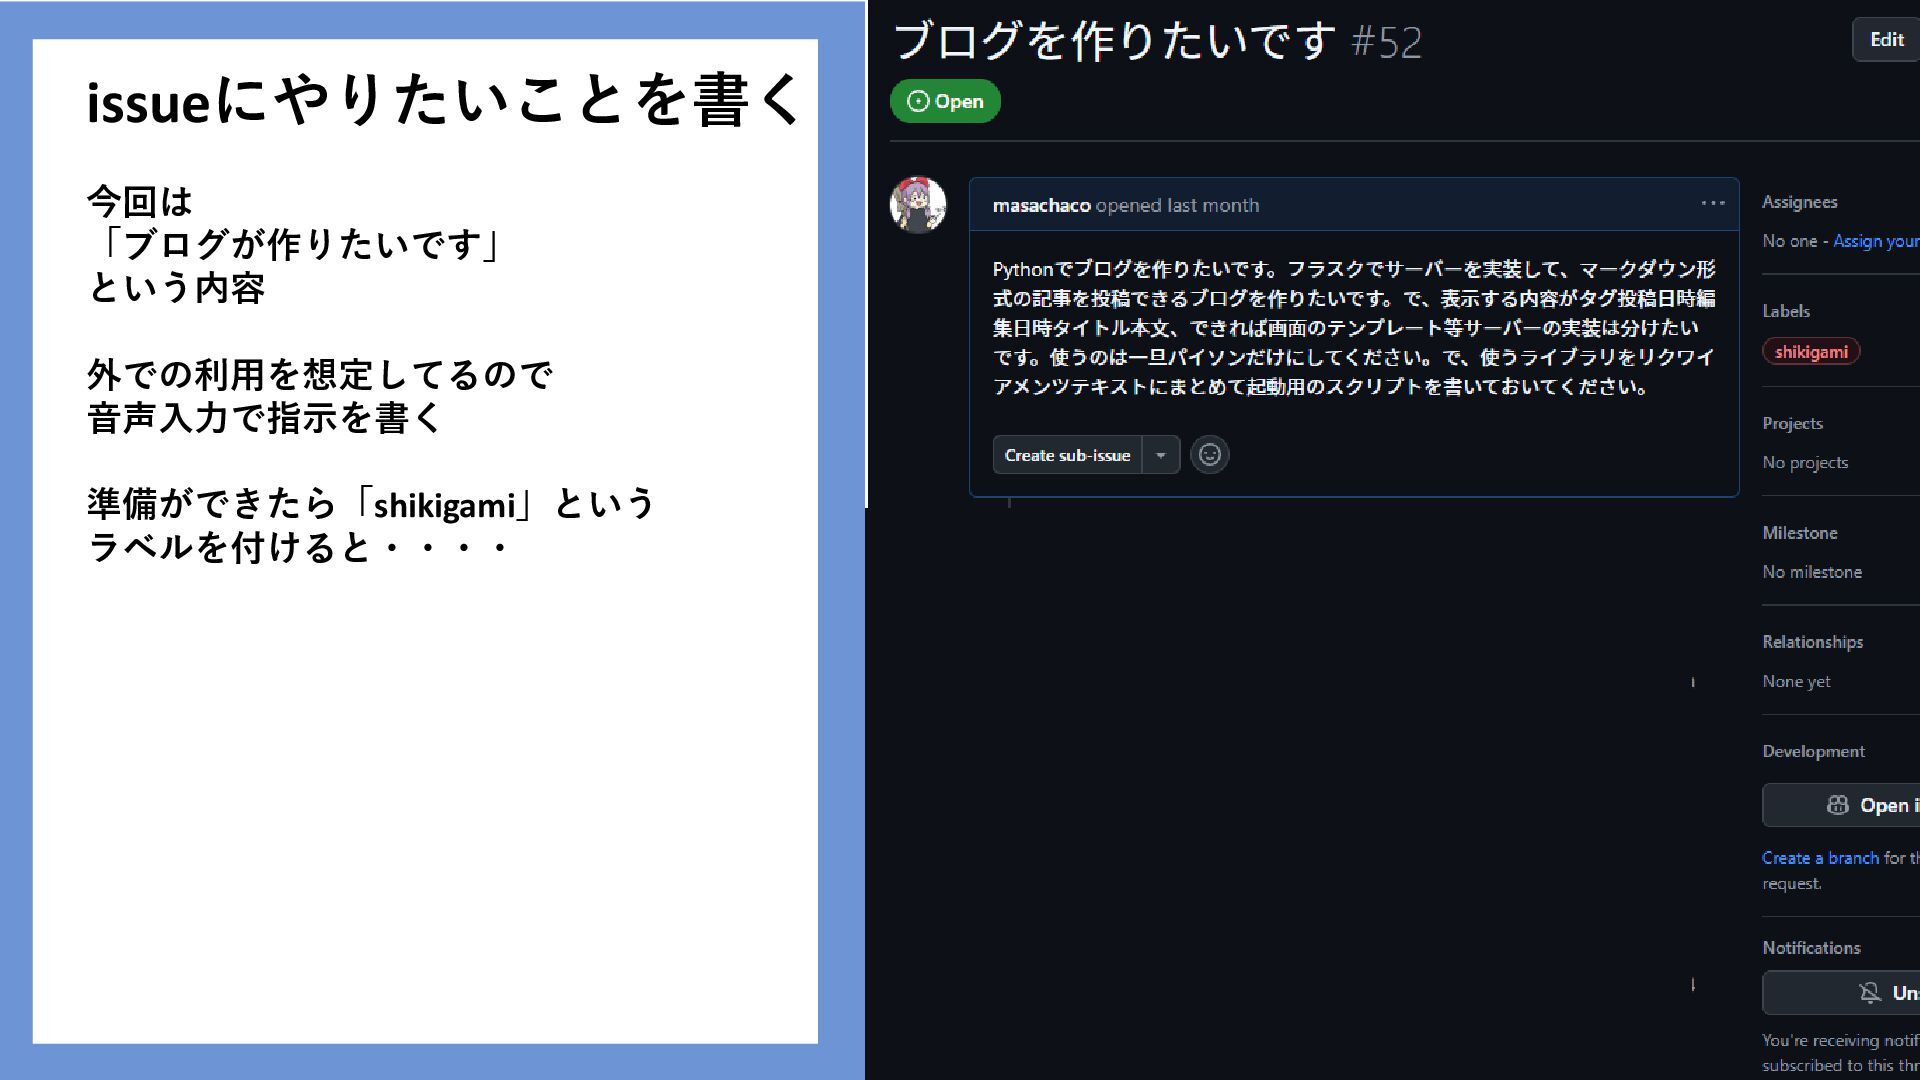Click the Edit title button
This screenshot has height=1080, width=1920.
pos(1886,40)
